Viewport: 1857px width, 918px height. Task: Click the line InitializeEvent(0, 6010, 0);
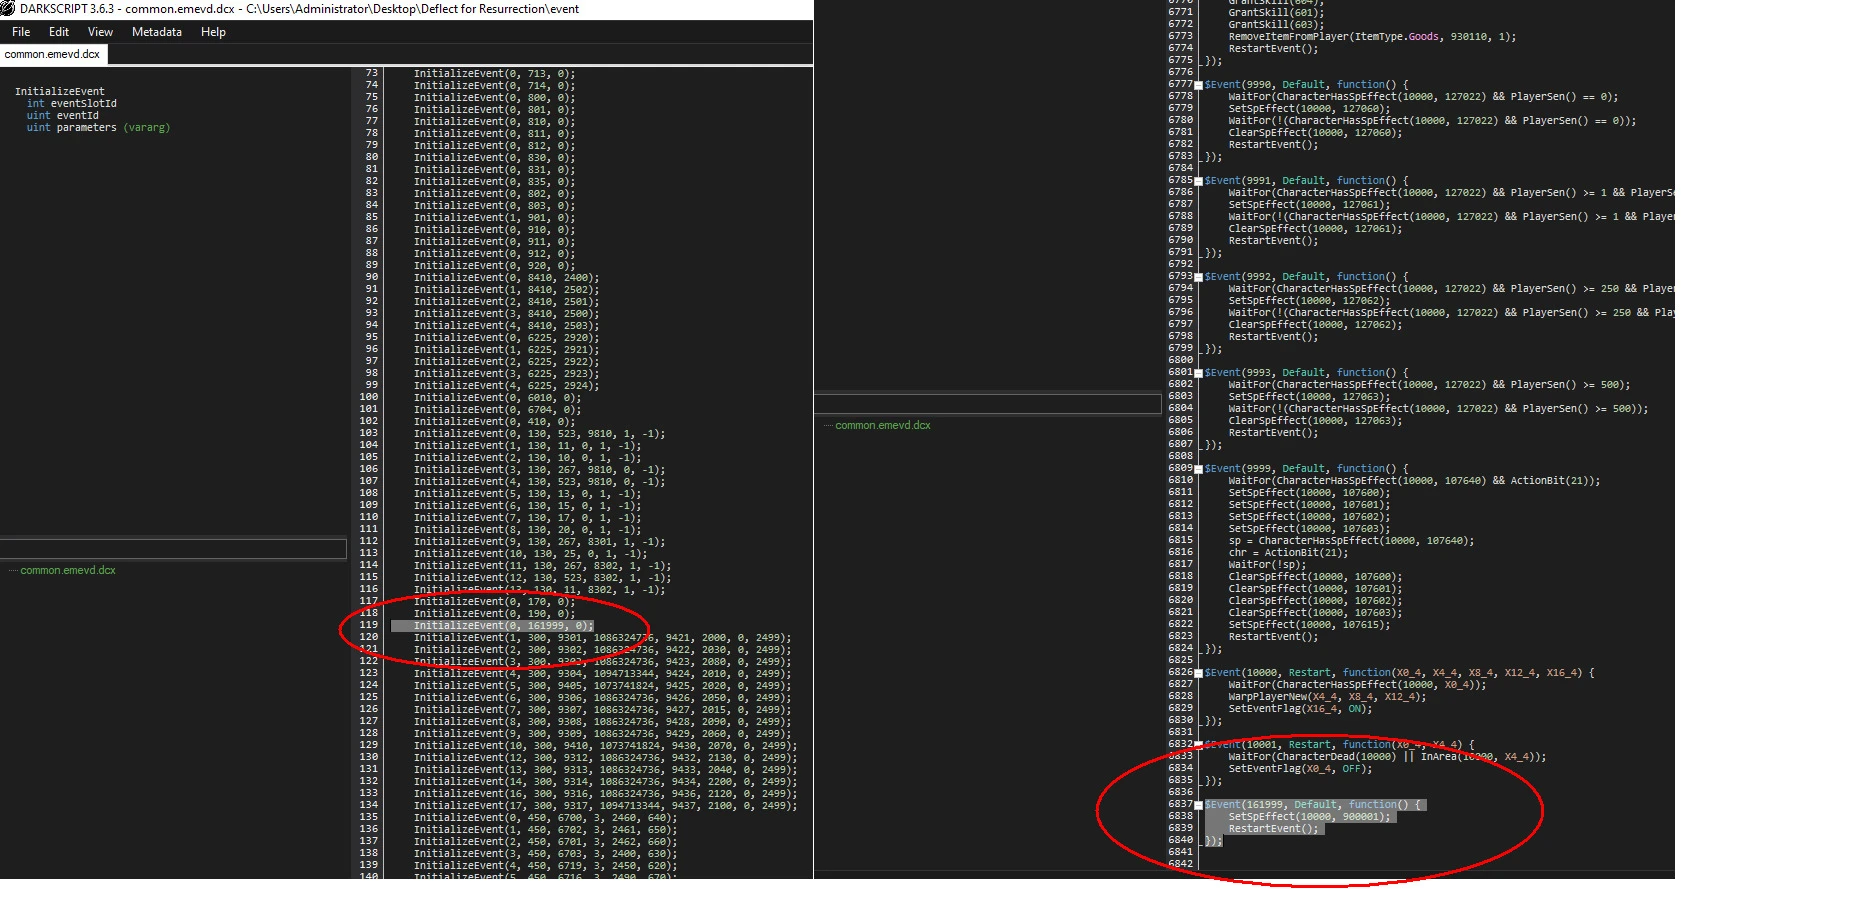(x=497, y=397)
